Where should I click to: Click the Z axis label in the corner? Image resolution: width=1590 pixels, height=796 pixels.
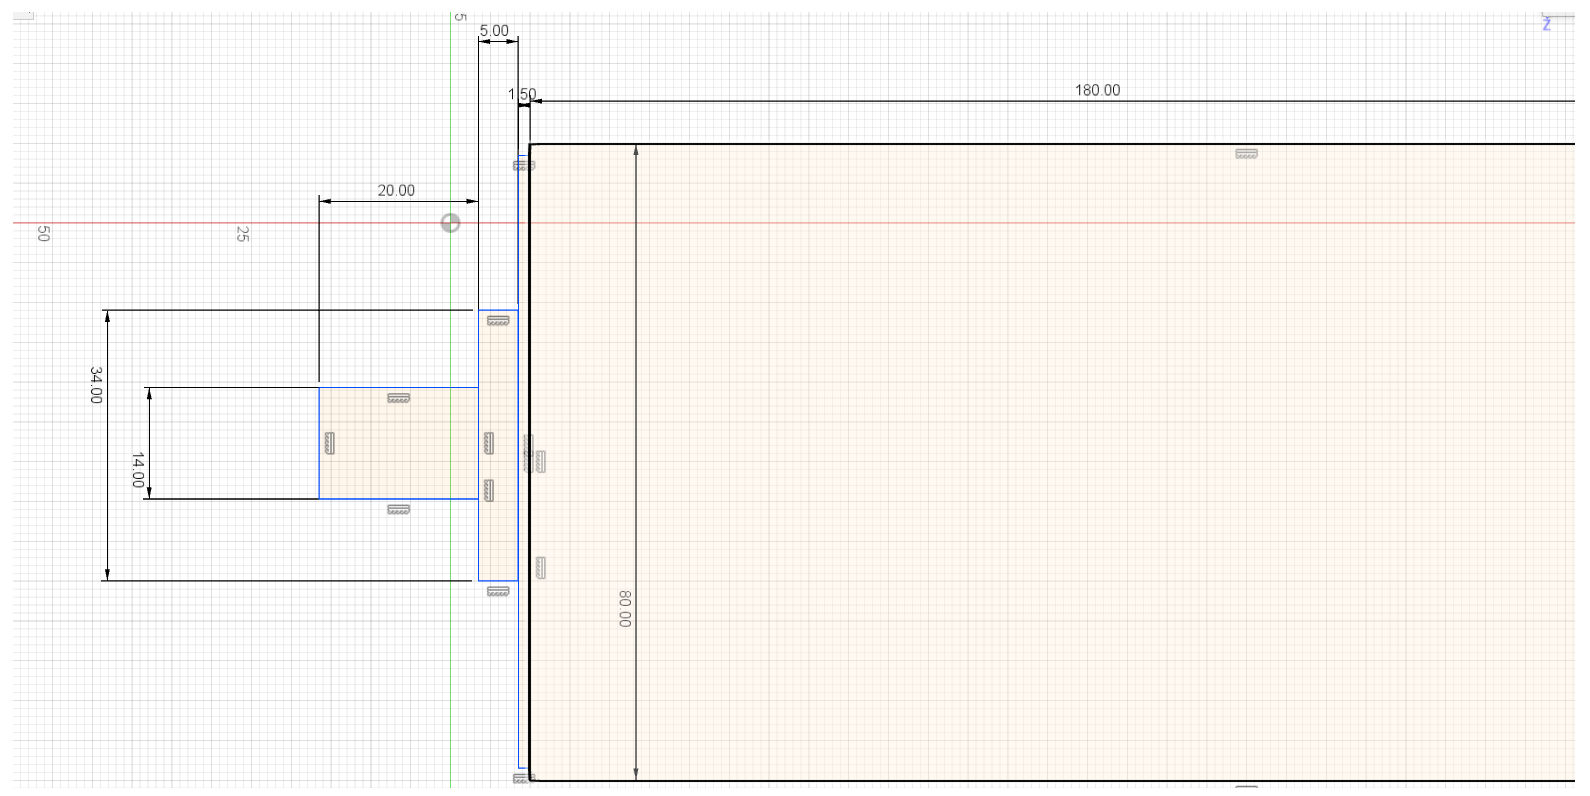click(x=1546, y=24)
